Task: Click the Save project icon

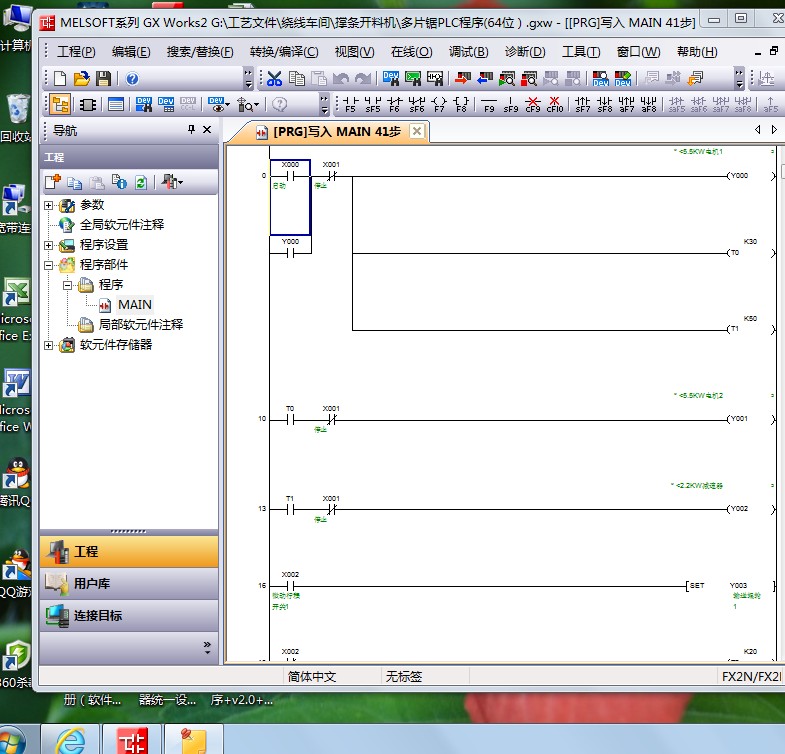Action: 102,79
